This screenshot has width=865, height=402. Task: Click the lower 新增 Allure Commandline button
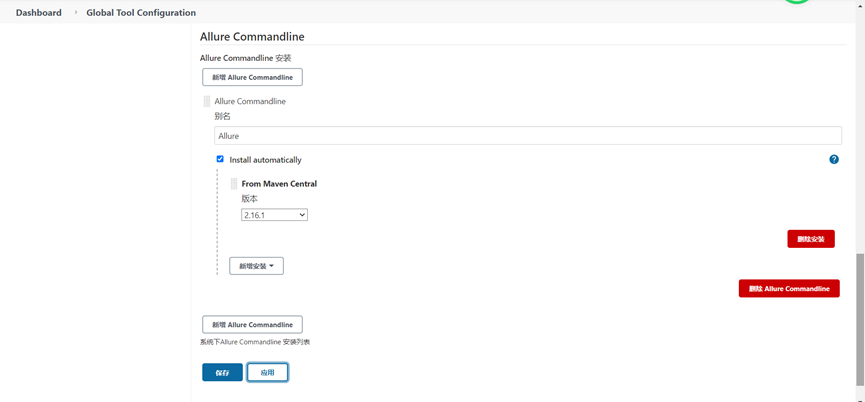pyautogui.click(x=252, y=325)
